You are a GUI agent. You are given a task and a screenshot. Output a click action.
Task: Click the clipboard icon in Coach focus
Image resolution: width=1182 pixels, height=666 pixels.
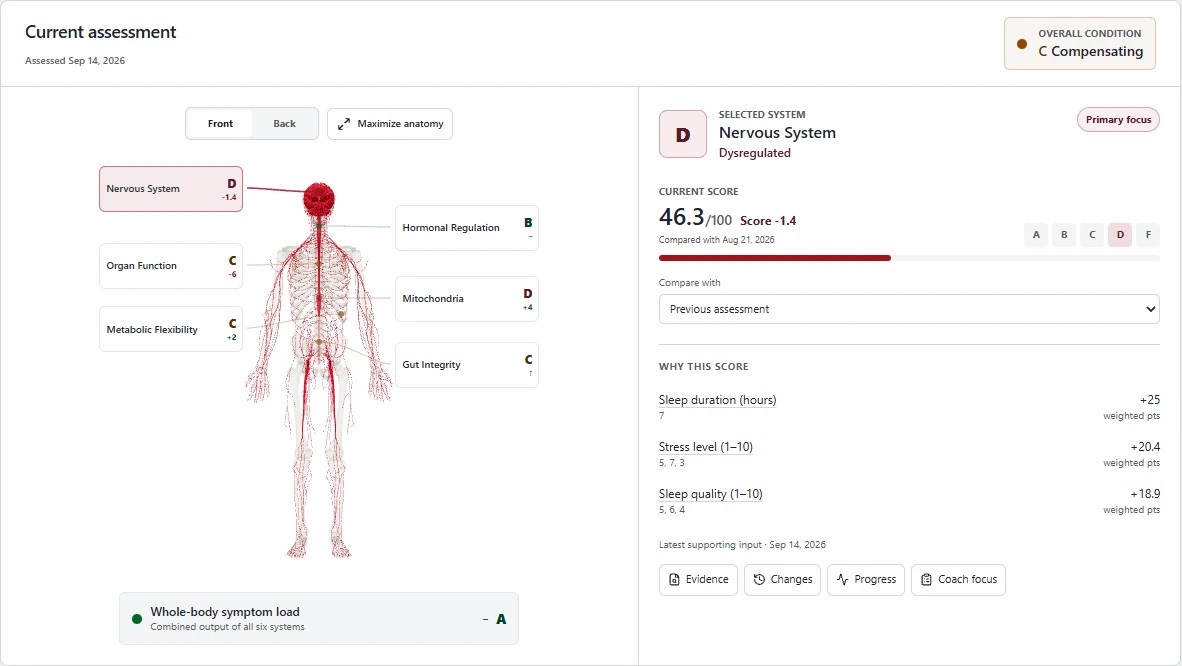tap(926, 580)
